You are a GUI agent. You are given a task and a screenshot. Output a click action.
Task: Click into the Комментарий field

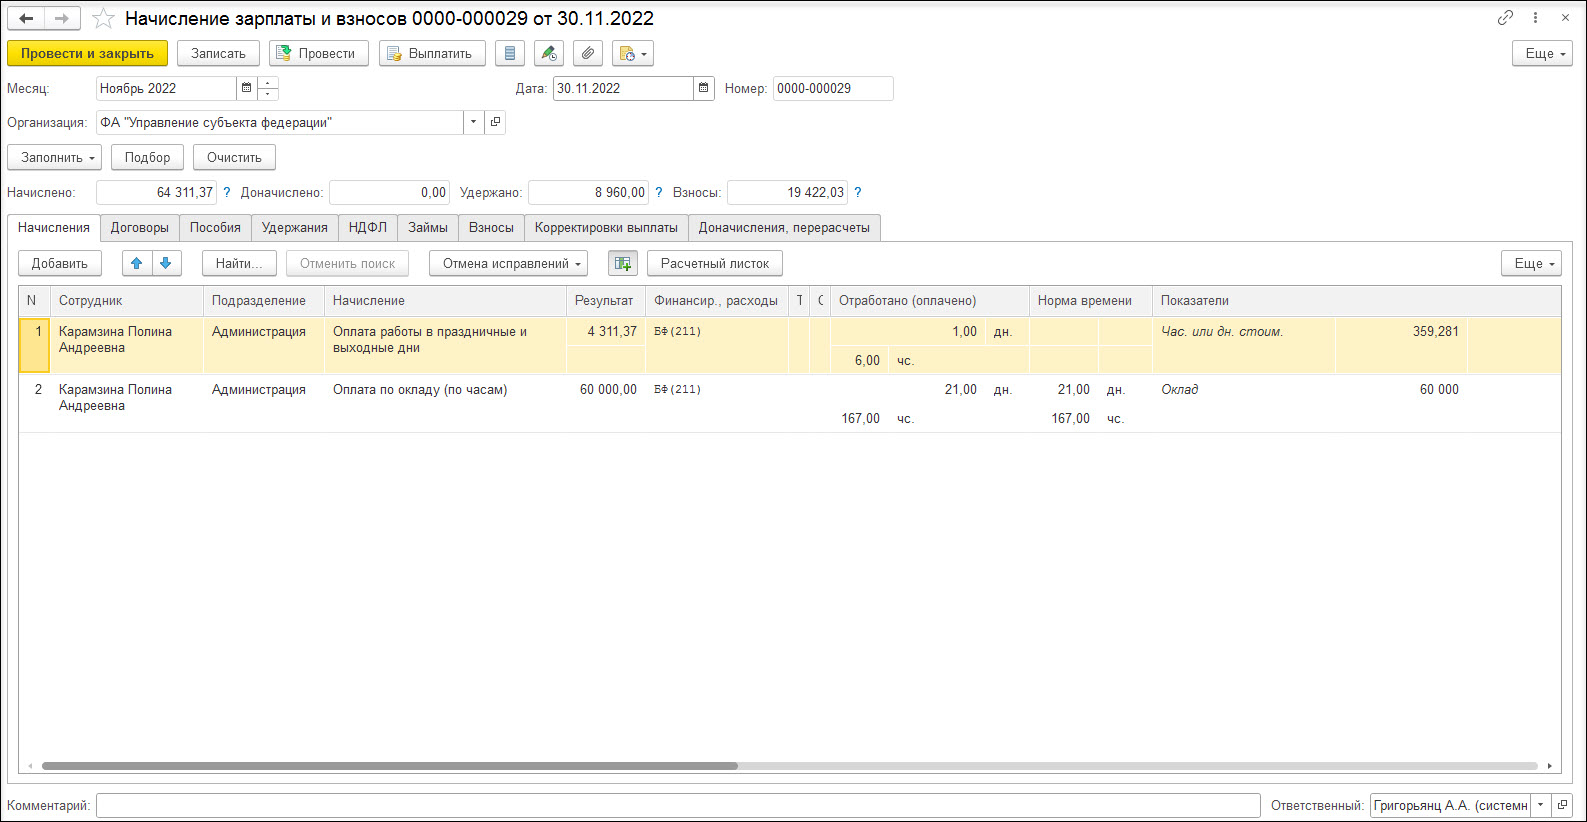tap(678, 805)
